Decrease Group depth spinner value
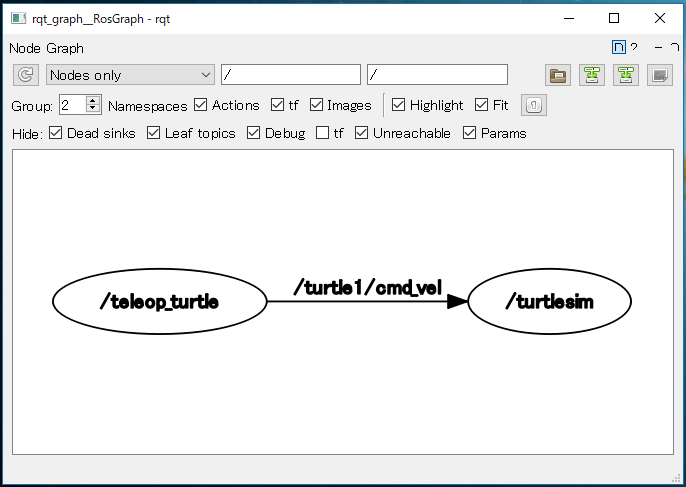 pyautogui.click(x=93, y=109)
